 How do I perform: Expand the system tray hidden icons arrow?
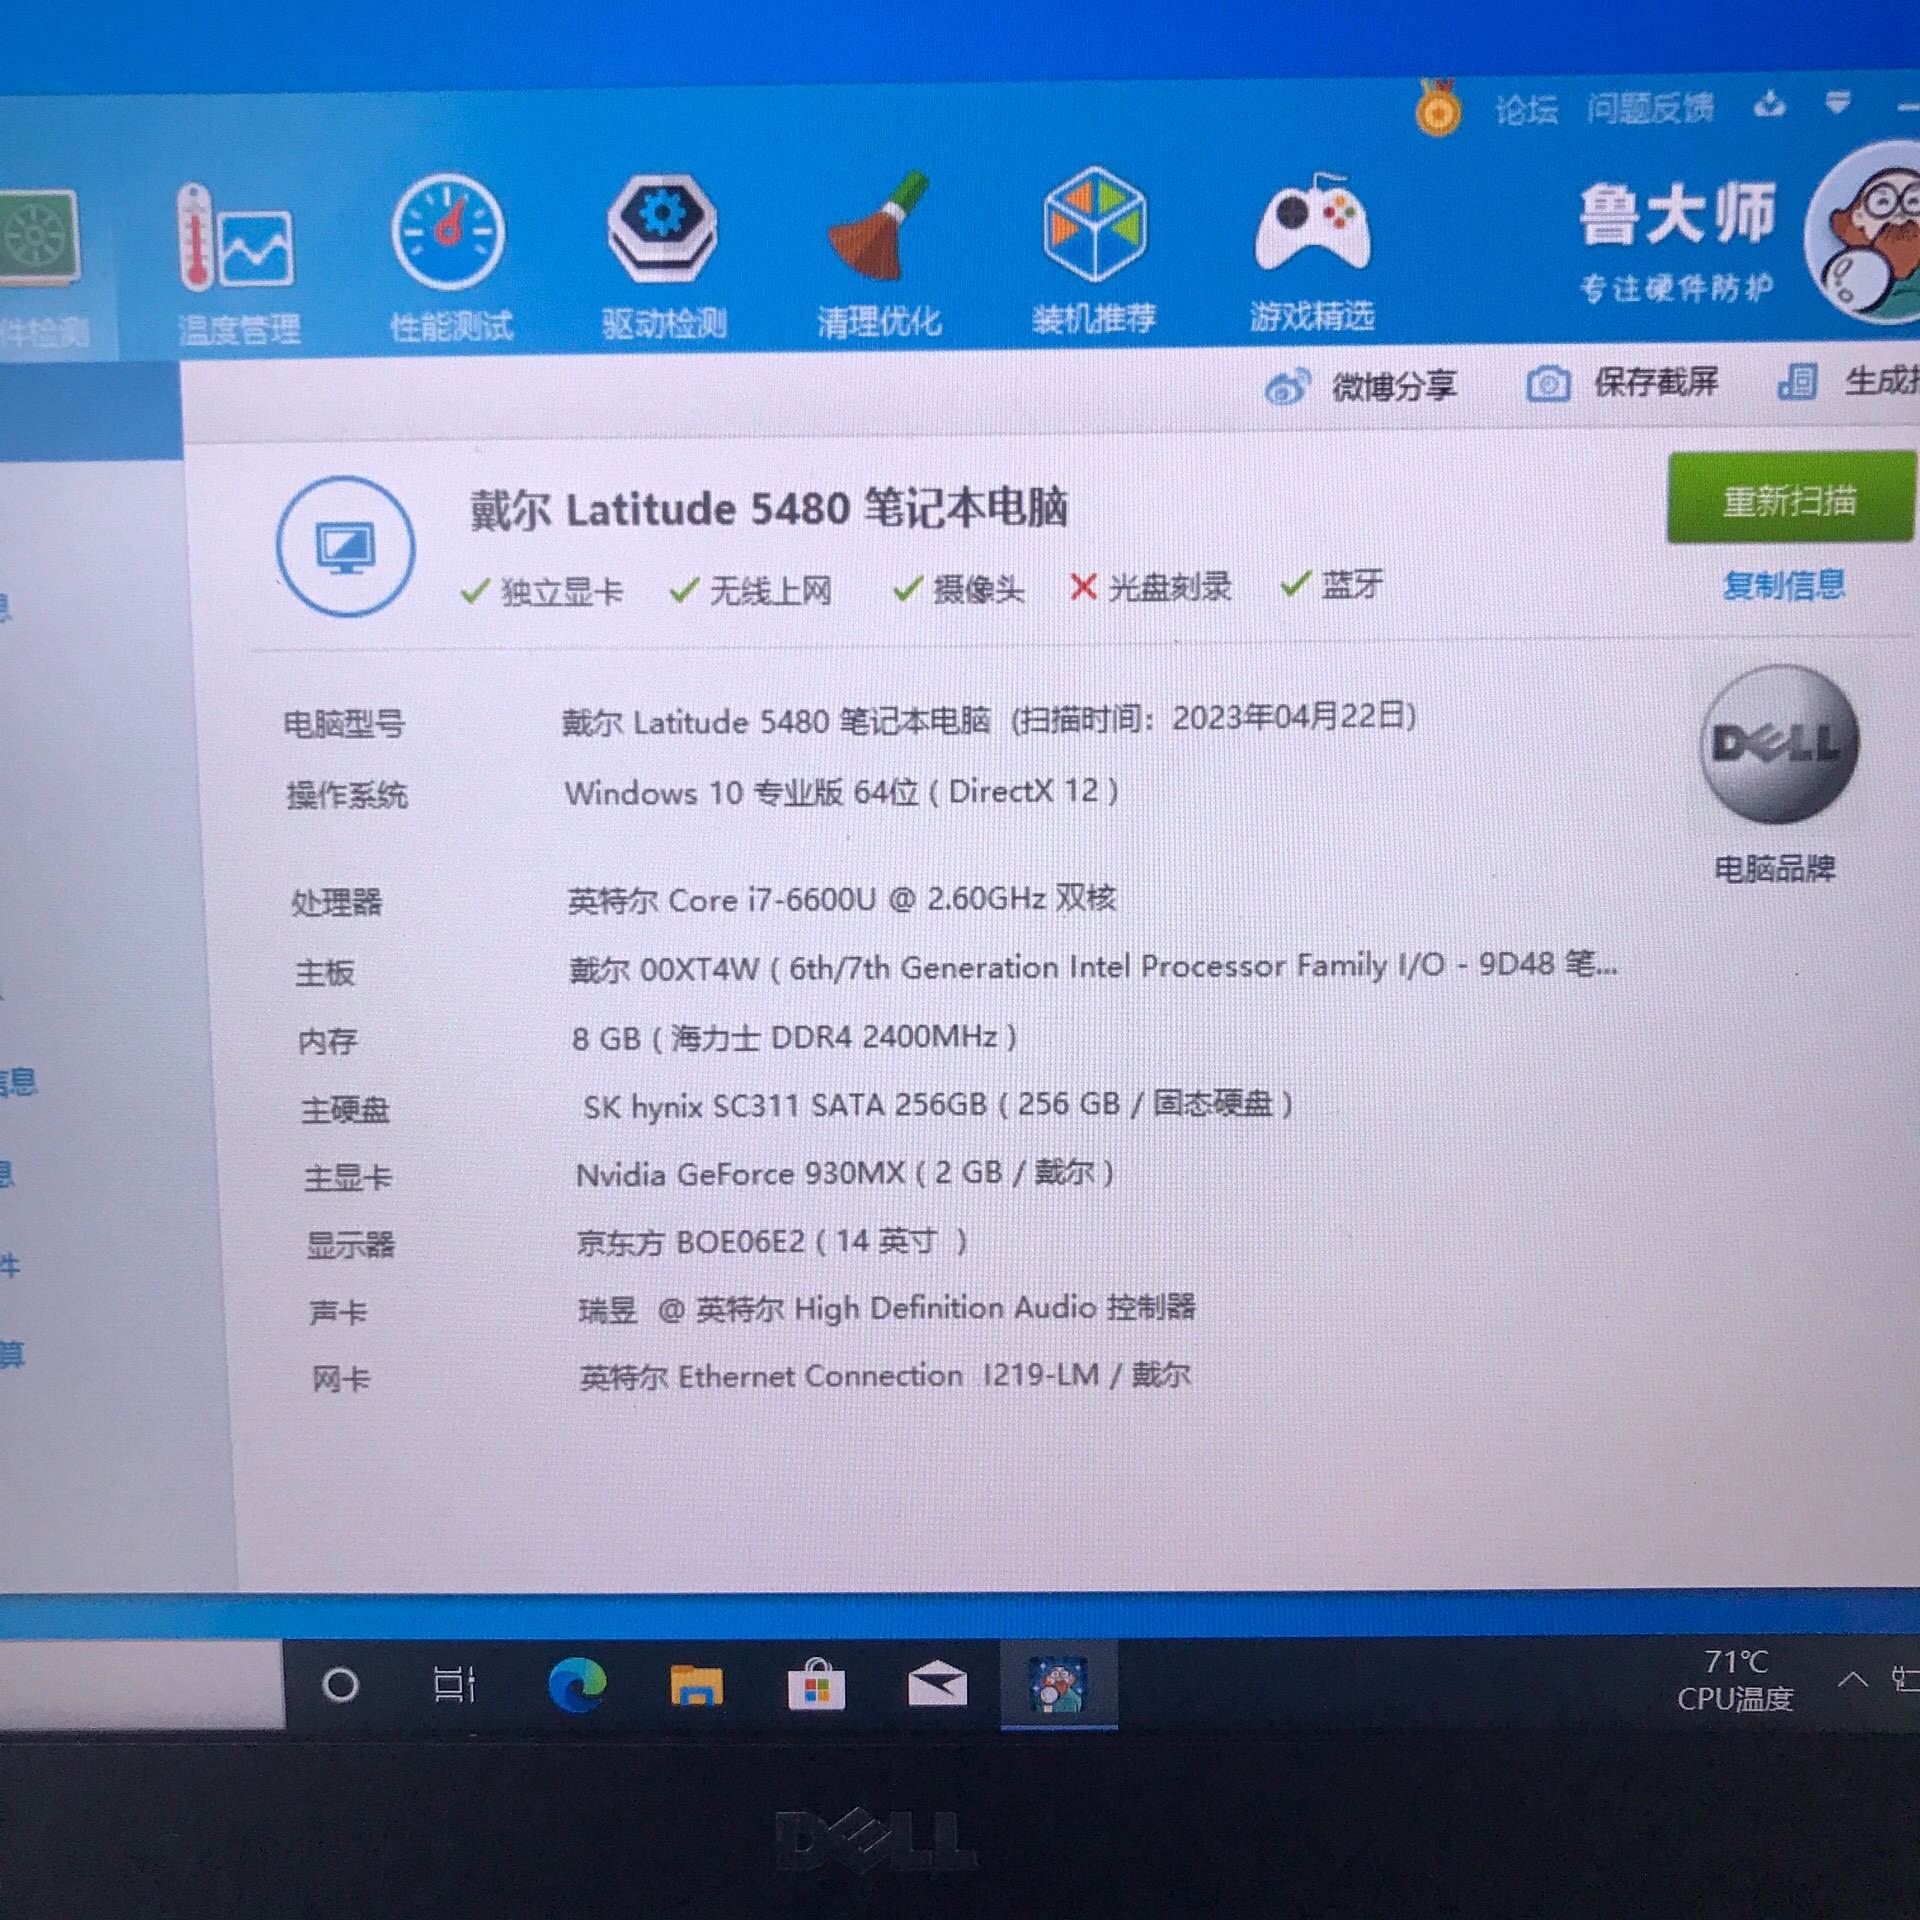pos(1853,1680)
